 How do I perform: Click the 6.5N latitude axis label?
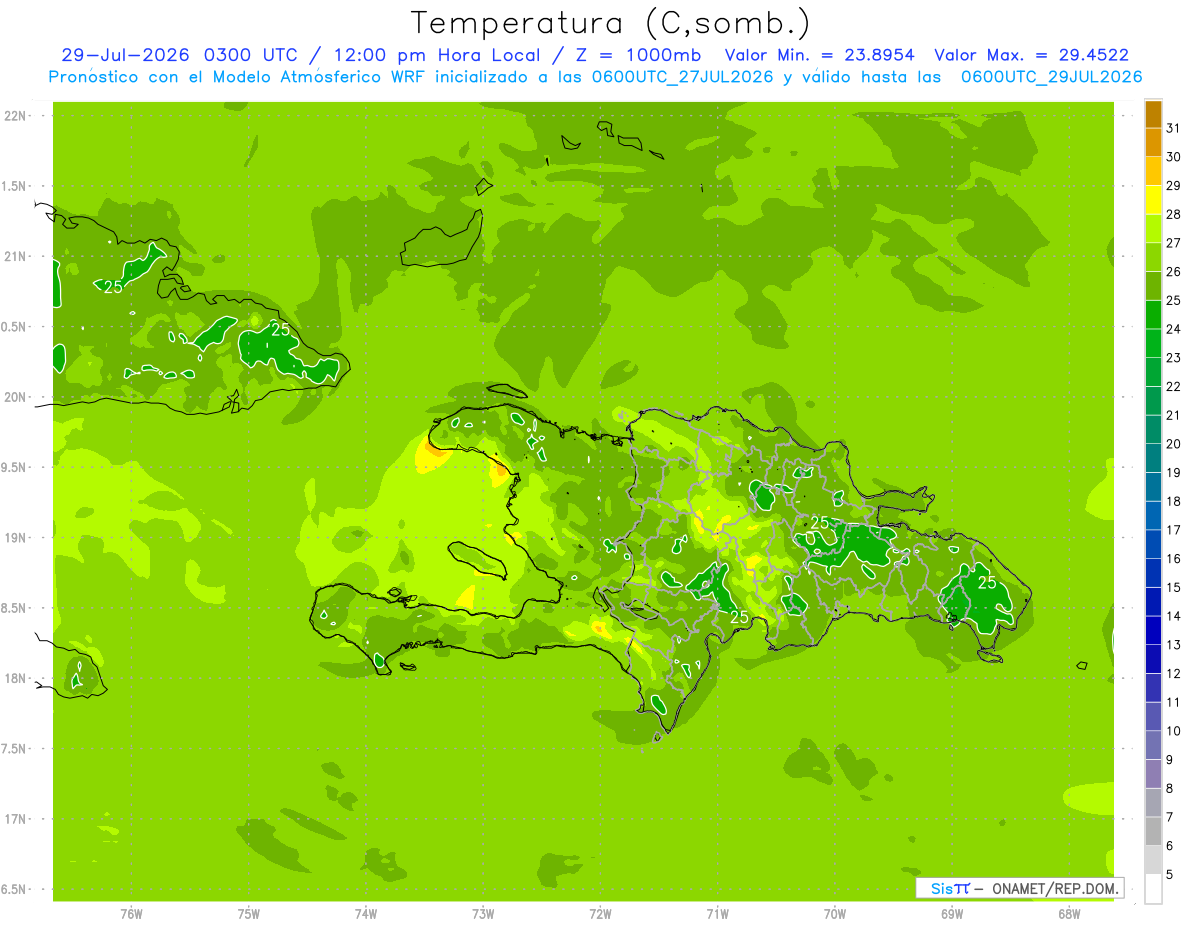pyautogui.click(x=15, y=890)
